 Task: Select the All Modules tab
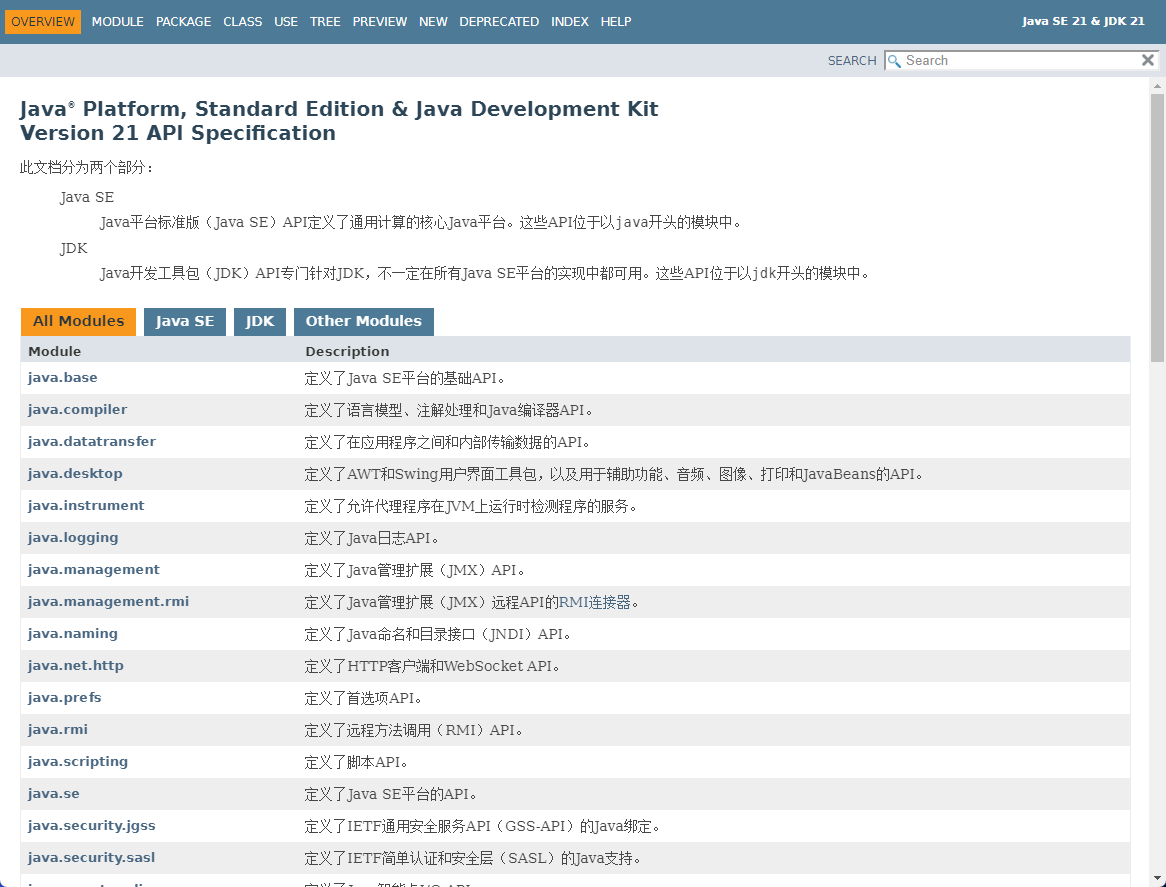(x=78, y=321)
